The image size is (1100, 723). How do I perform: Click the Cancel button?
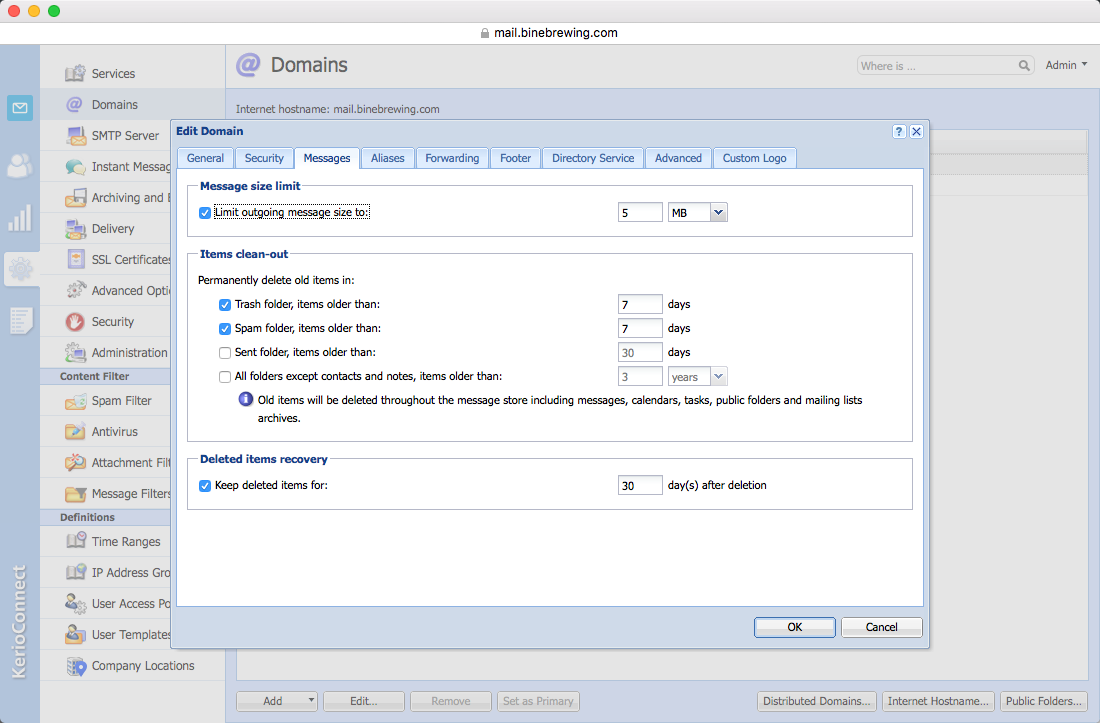pyautogui.click(x=881, y=627)
